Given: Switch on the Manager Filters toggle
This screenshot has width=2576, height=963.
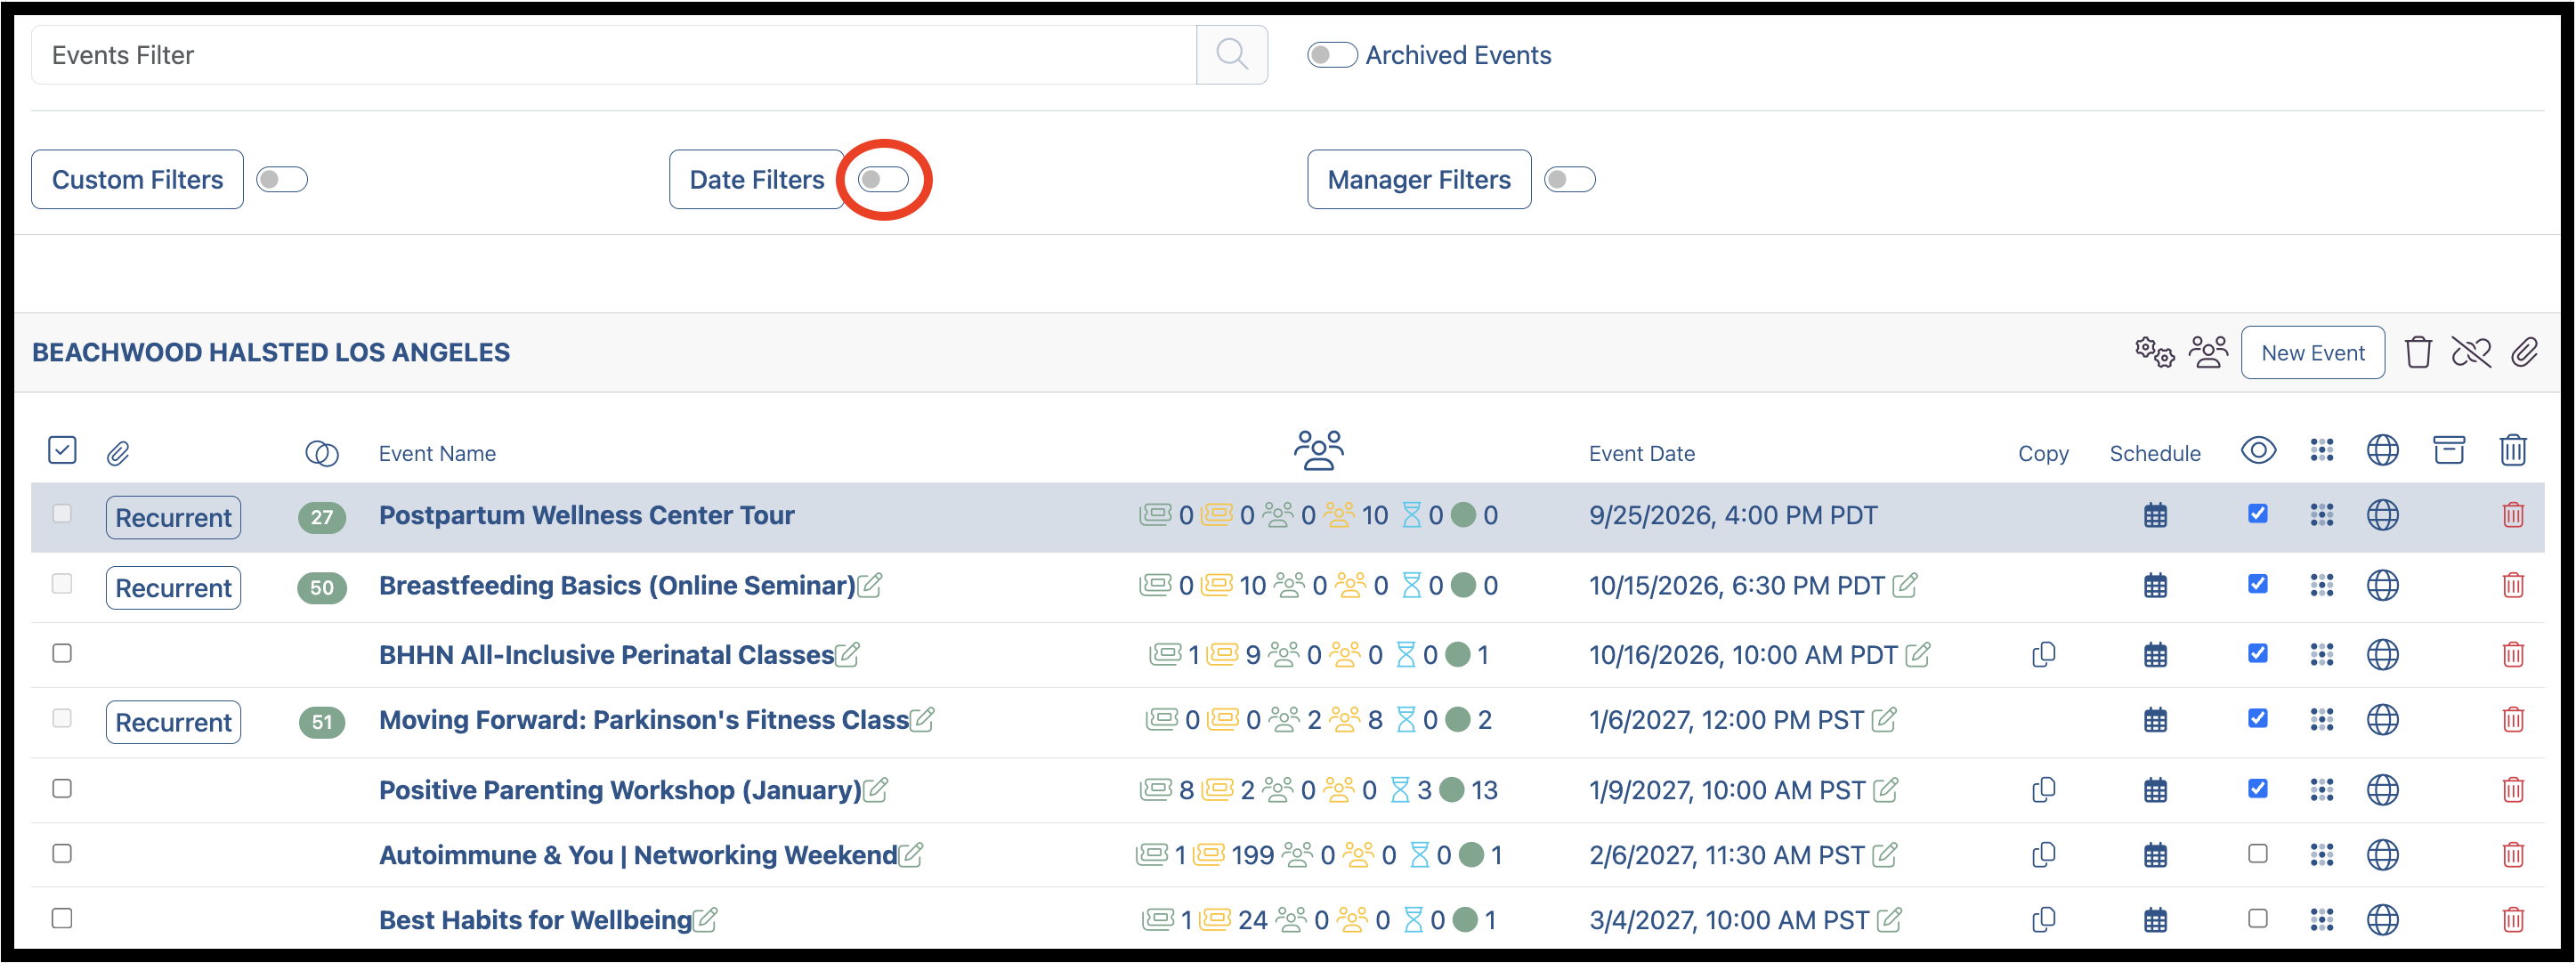Looking at the screenshot, I should tap(1569, 180).
